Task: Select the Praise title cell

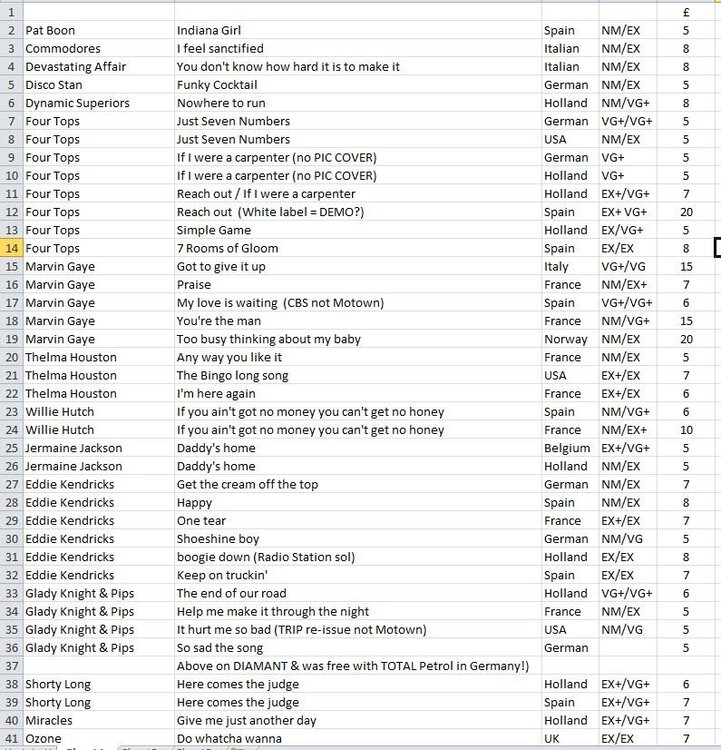Action: point(358,285)
